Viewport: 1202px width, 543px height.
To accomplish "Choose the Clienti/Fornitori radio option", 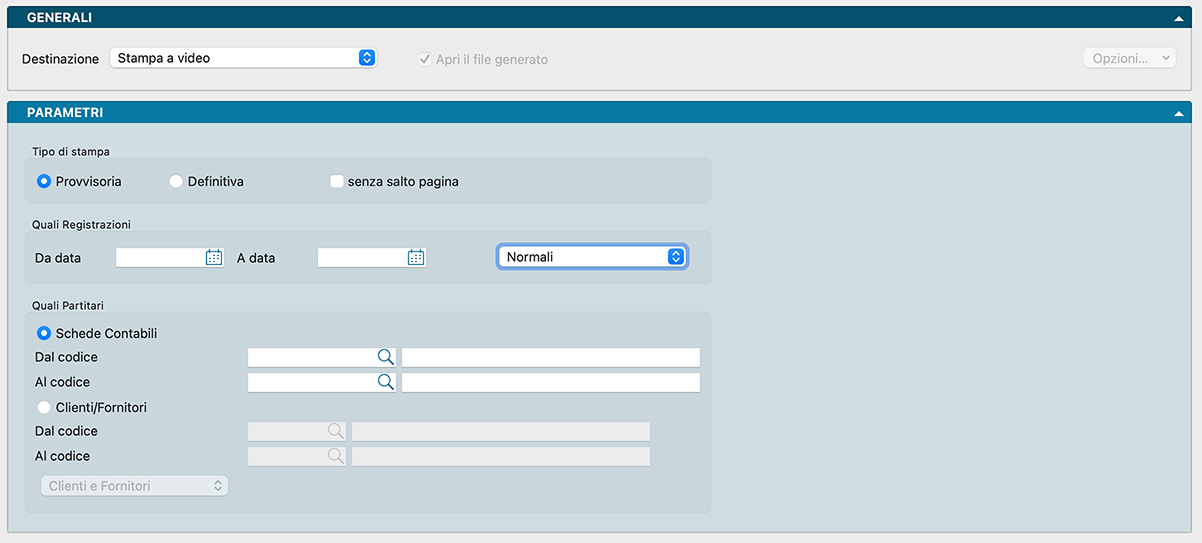I will point(44,407).
